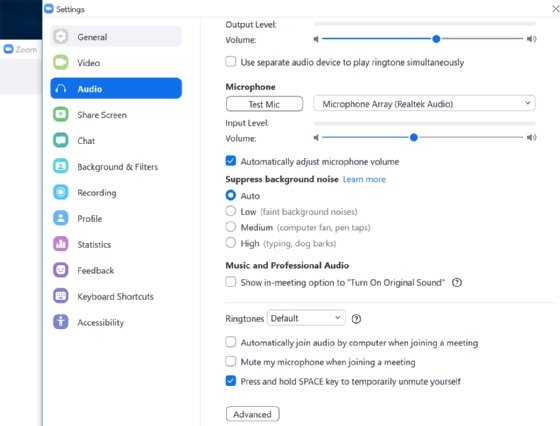The width and height of the screenshot is (560, 426).
Task: Select Medium noise suppression
Action: (x=231, y=227)
